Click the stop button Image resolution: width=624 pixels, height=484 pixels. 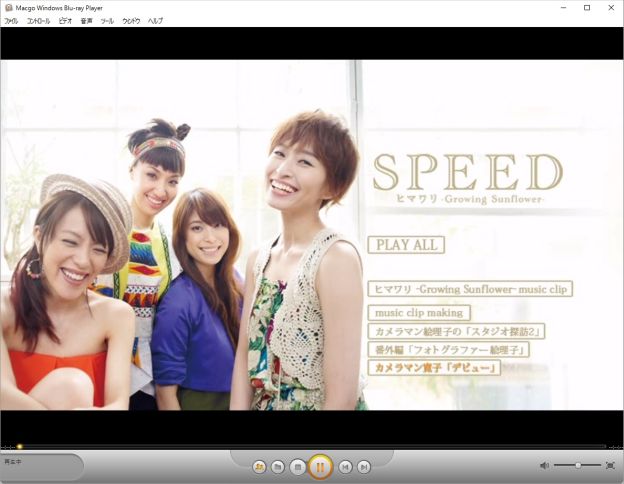[x=298, y=467]
